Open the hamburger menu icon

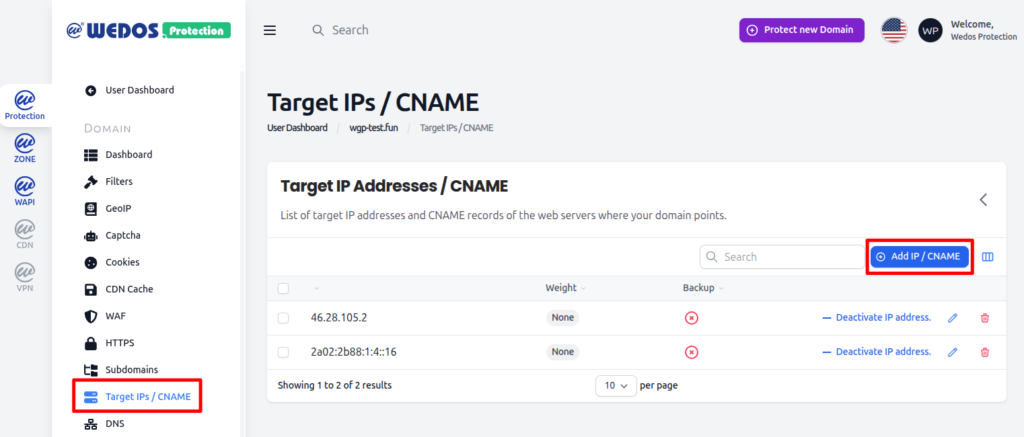tap(269, 30)
